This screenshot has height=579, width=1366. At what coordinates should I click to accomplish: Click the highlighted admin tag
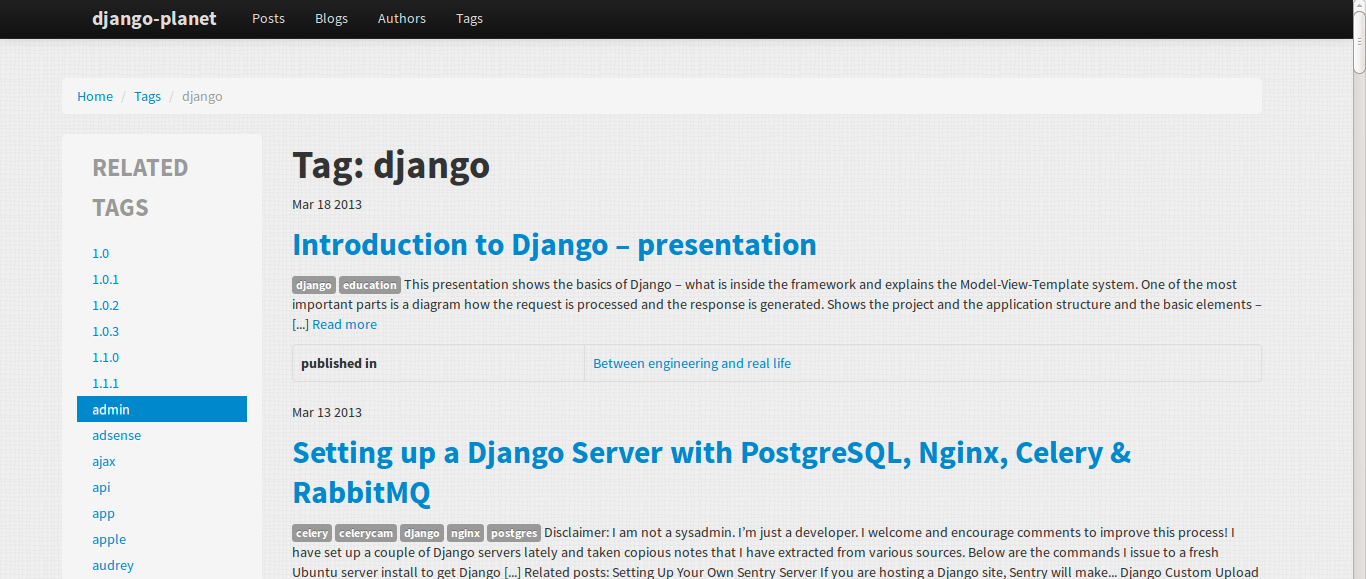click(162, 409)
